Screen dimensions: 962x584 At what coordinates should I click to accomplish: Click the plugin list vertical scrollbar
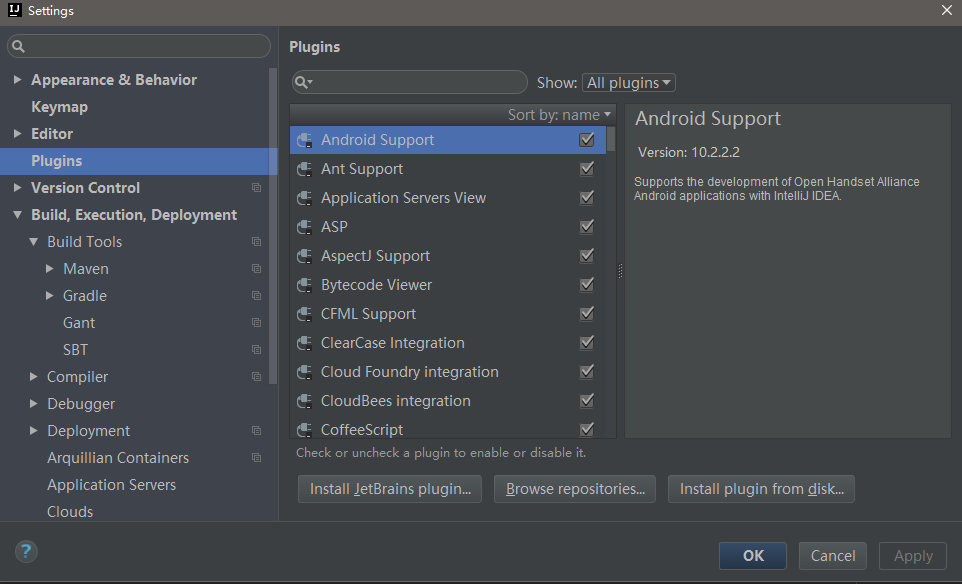point(611,139)
